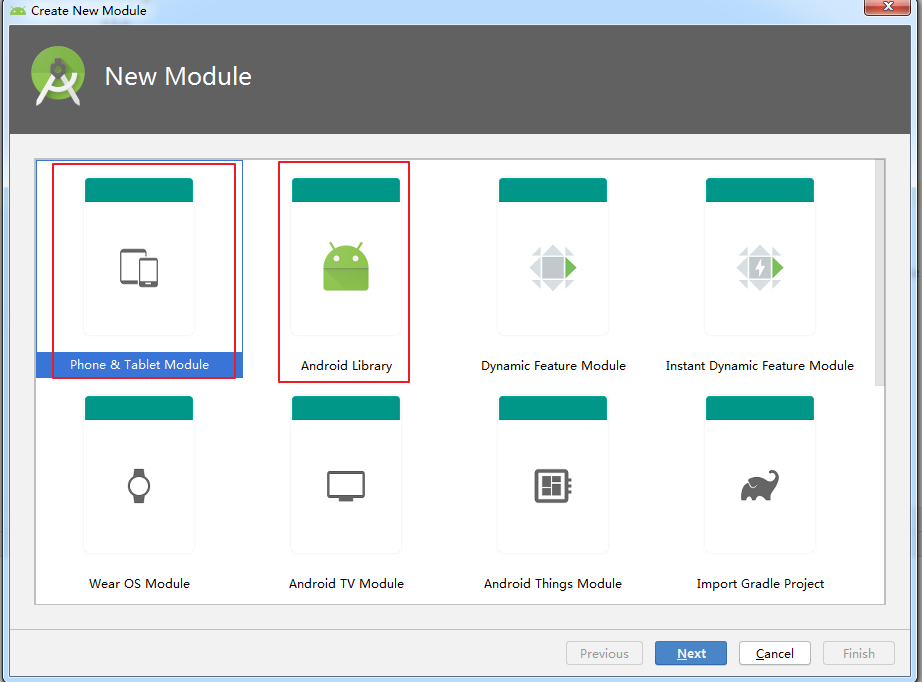Click the Android Things Module label
The width and height of the screenshot is (922, 682).
point(553,584)
